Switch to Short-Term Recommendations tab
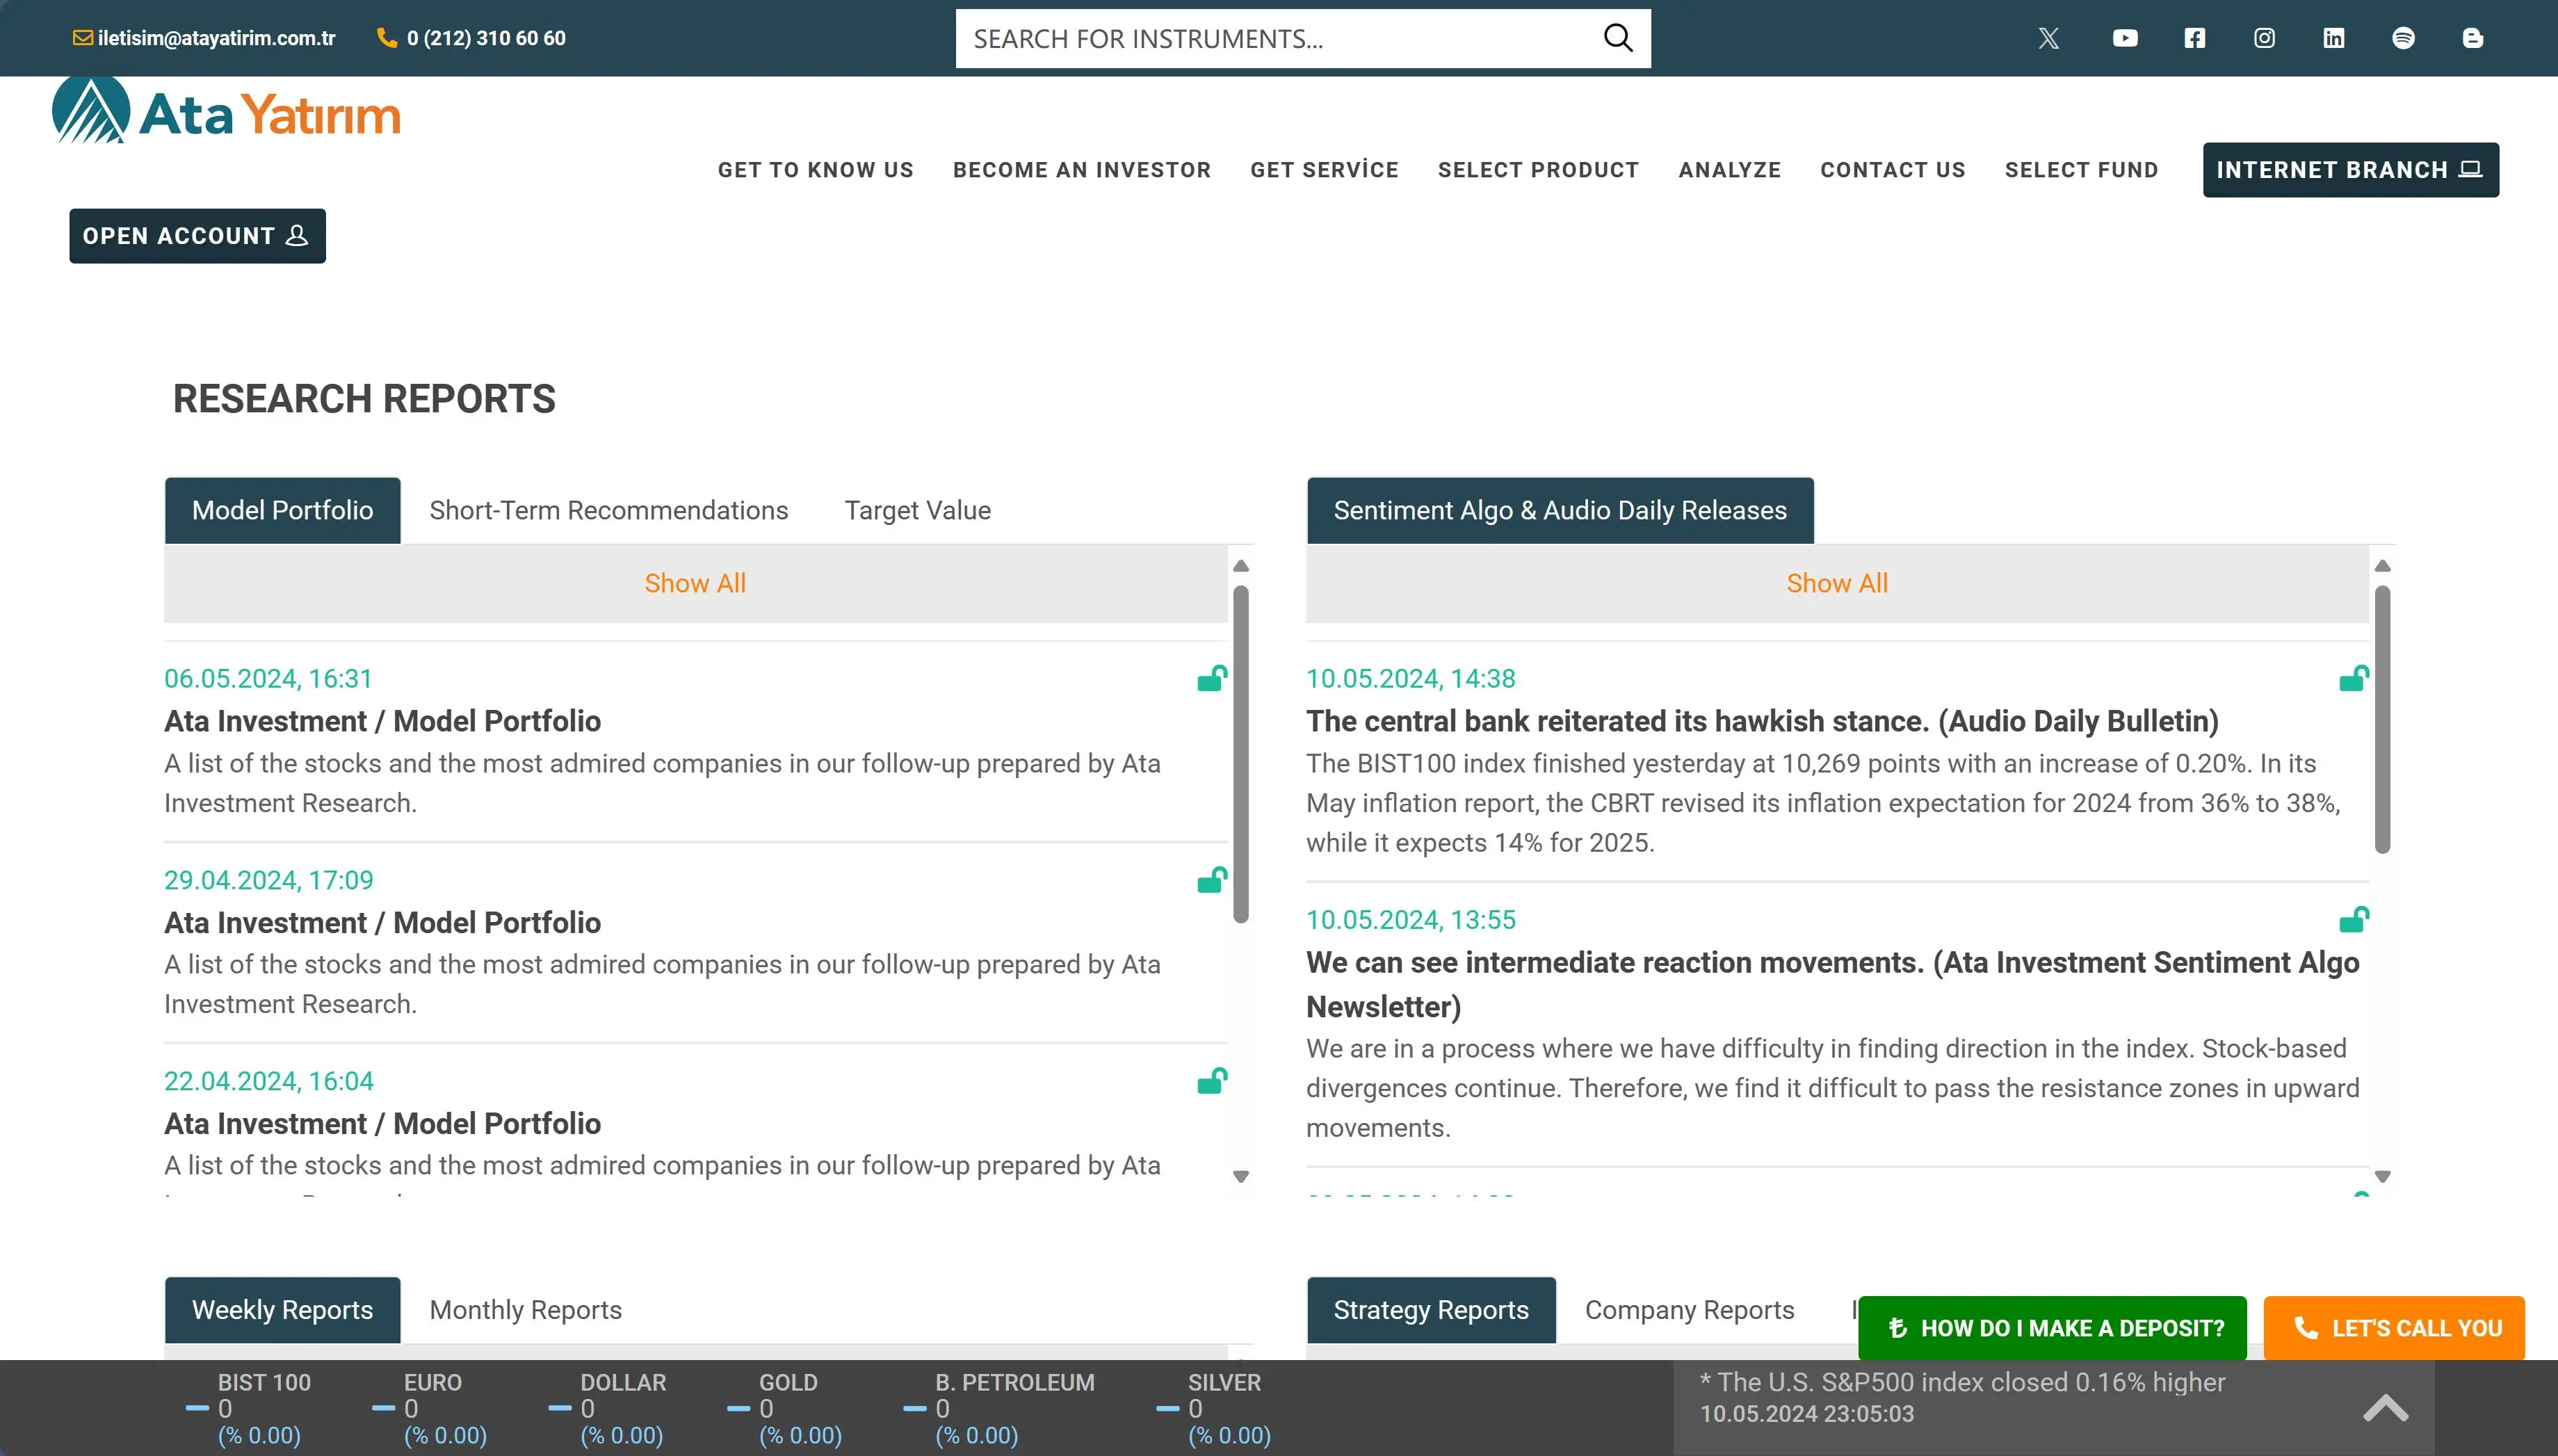Image resolution: width=2558 pixels, height=1456 pixels. (x=609, y=510)
